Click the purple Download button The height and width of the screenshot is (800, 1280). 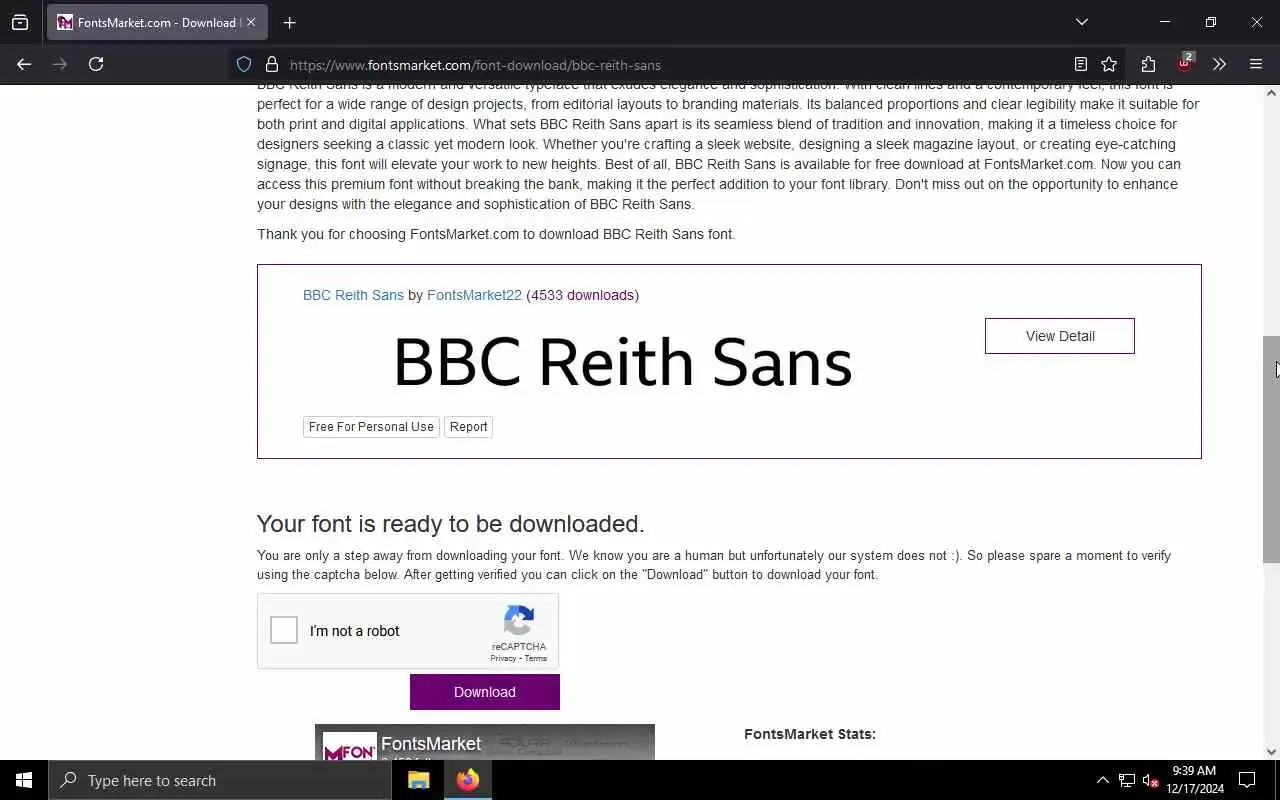coord(485,692)
